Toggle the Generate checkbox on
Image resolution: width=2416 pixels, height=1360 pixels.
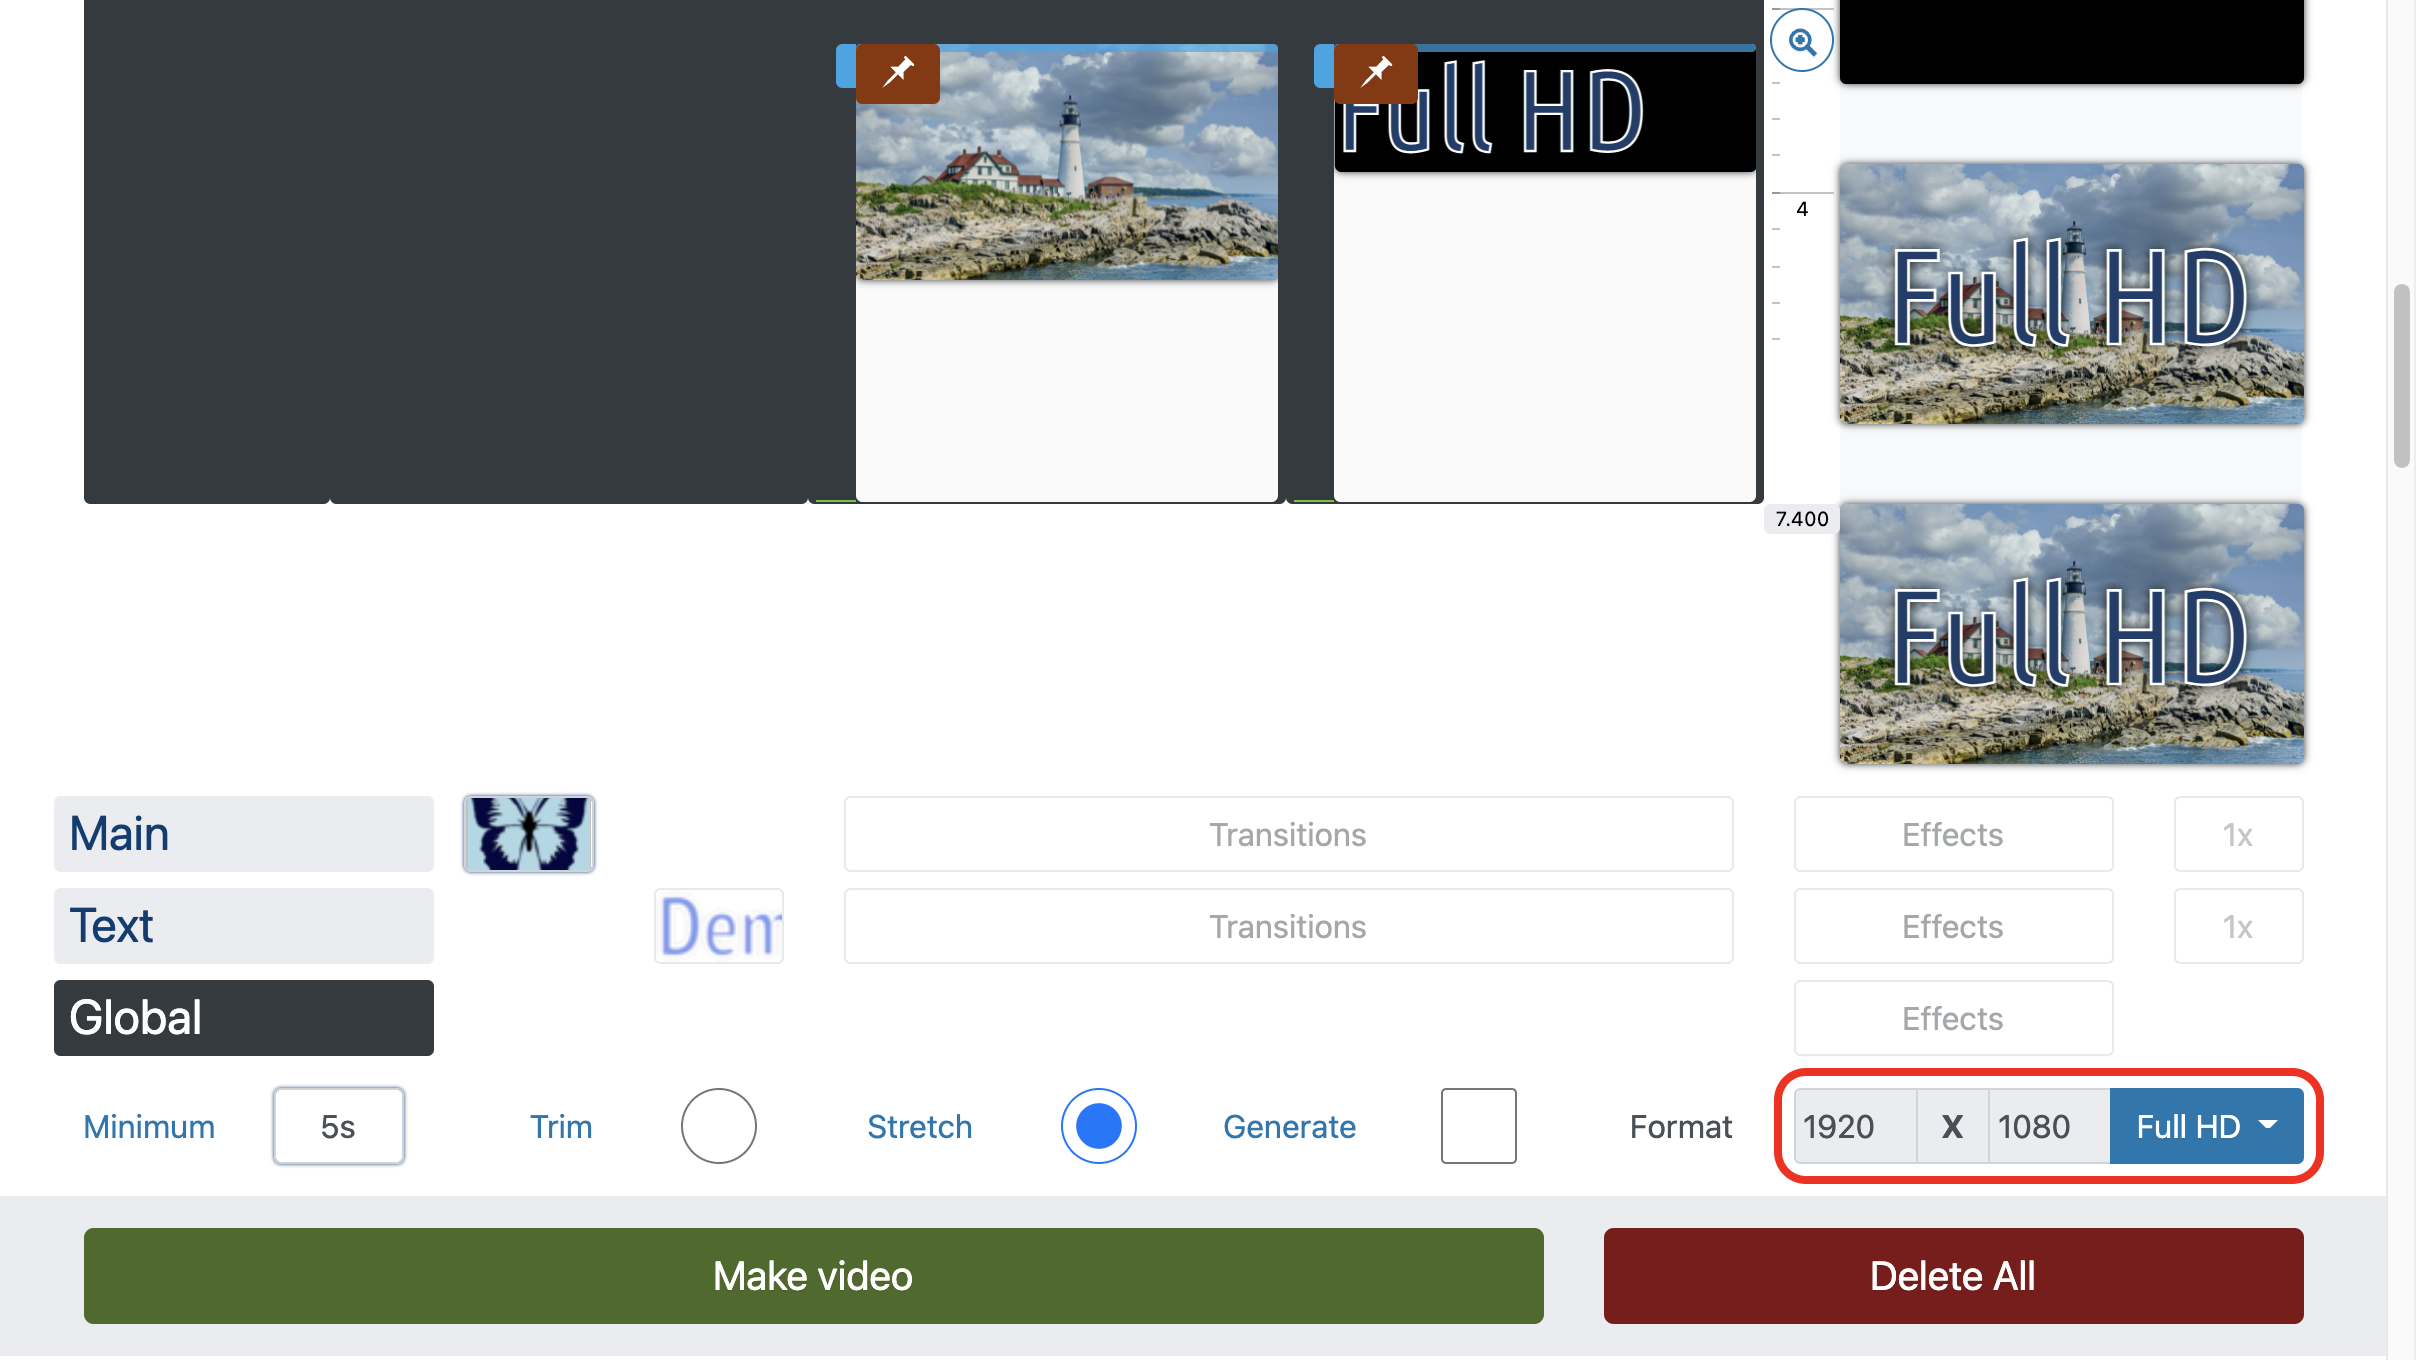1477,1124
